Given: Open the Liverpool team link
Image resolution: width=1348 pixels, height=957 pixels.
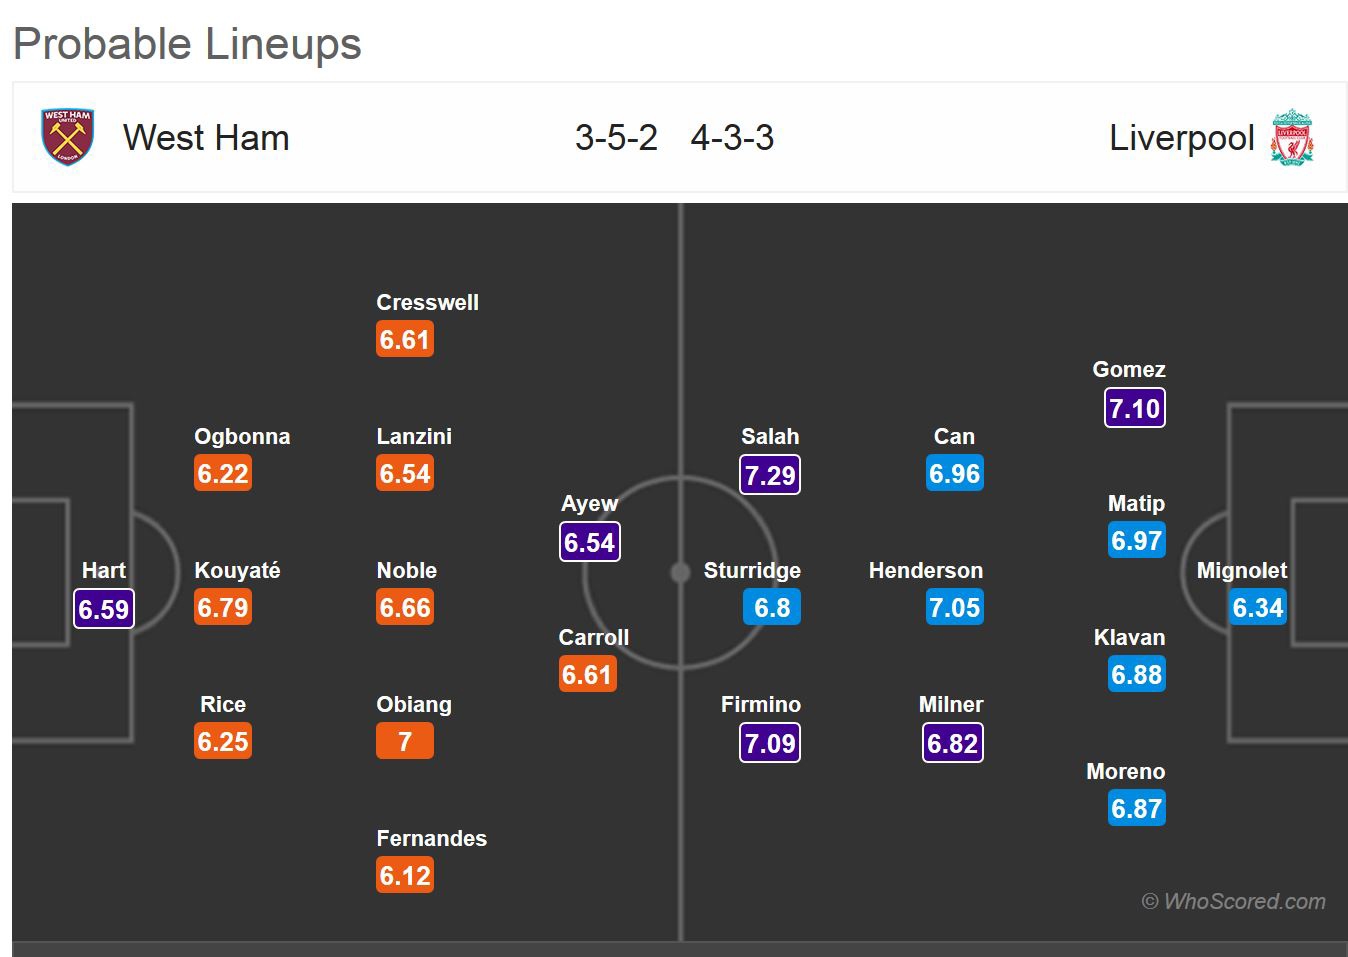Looking at the screenshot, I should [x=1181, y=138].
